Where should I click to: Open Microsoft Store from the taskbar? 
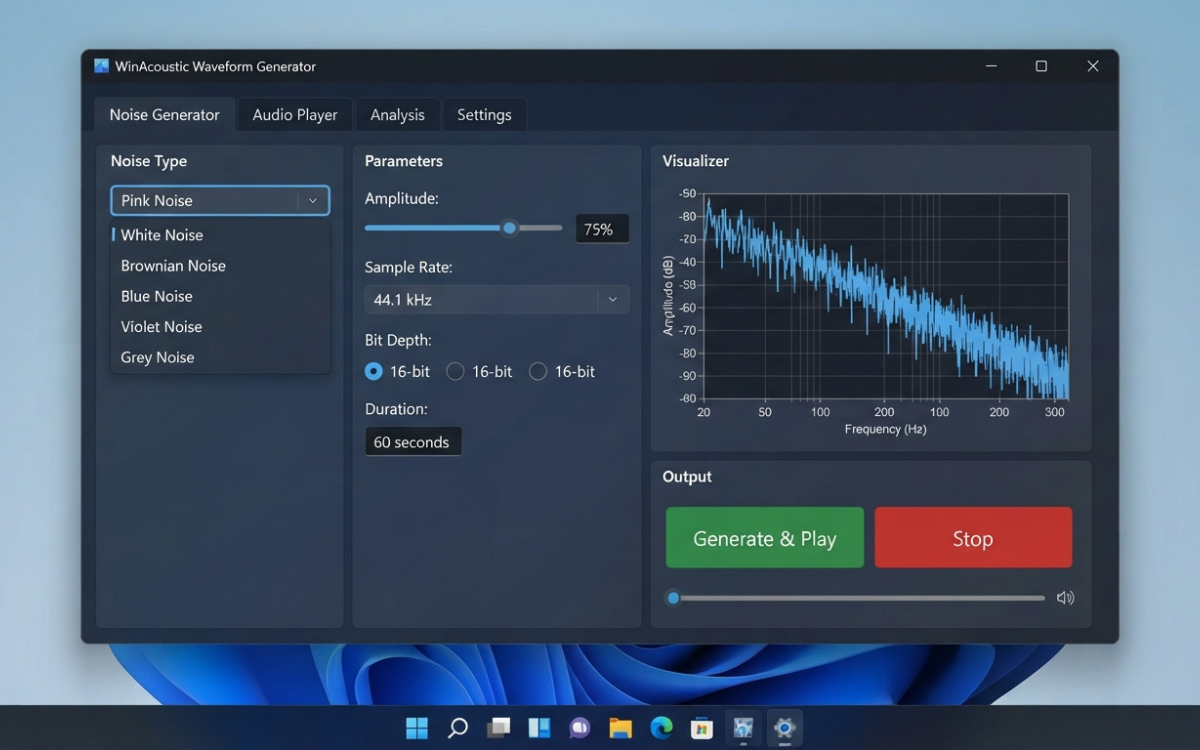(702, 728)
